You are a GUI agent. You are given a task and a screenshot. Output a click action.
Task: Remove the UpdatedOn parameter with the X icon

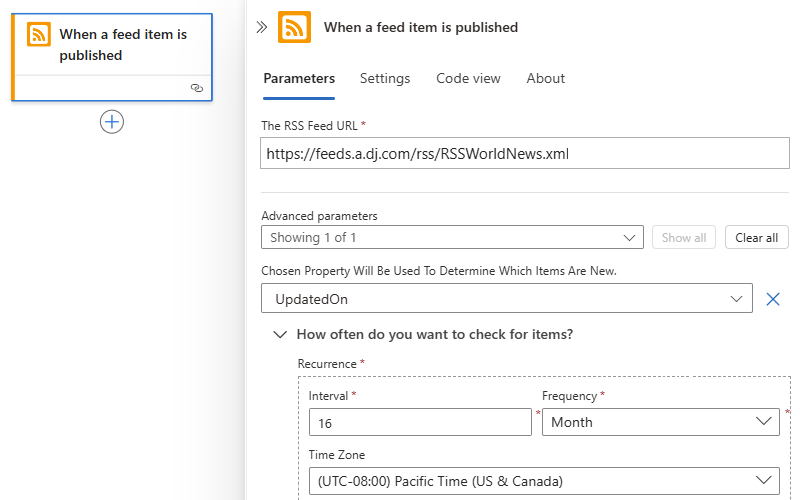(x=773, y=299)
